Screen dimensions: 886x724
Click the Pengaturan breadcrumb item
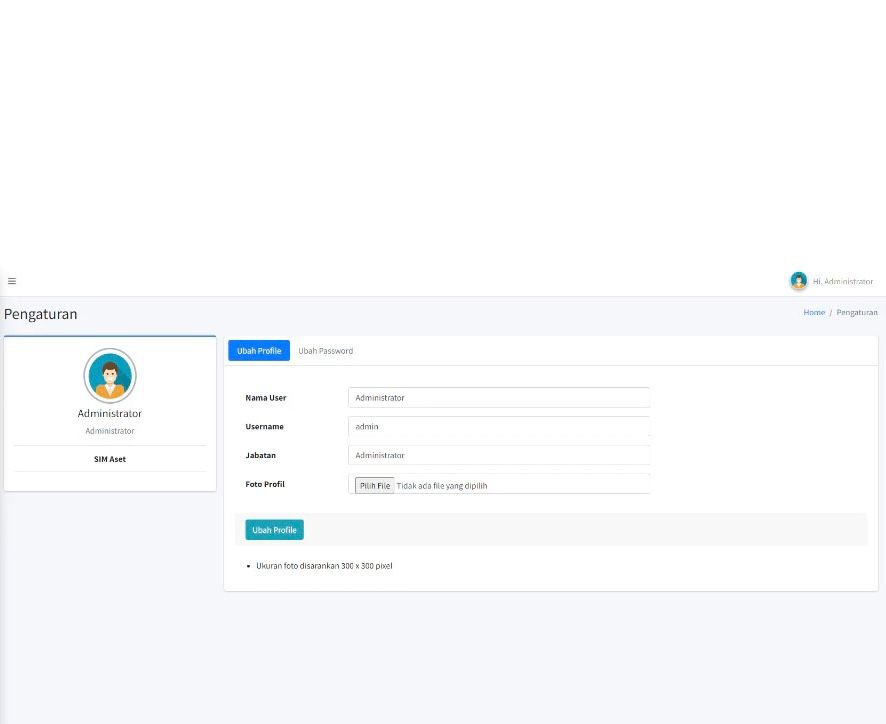857,312
